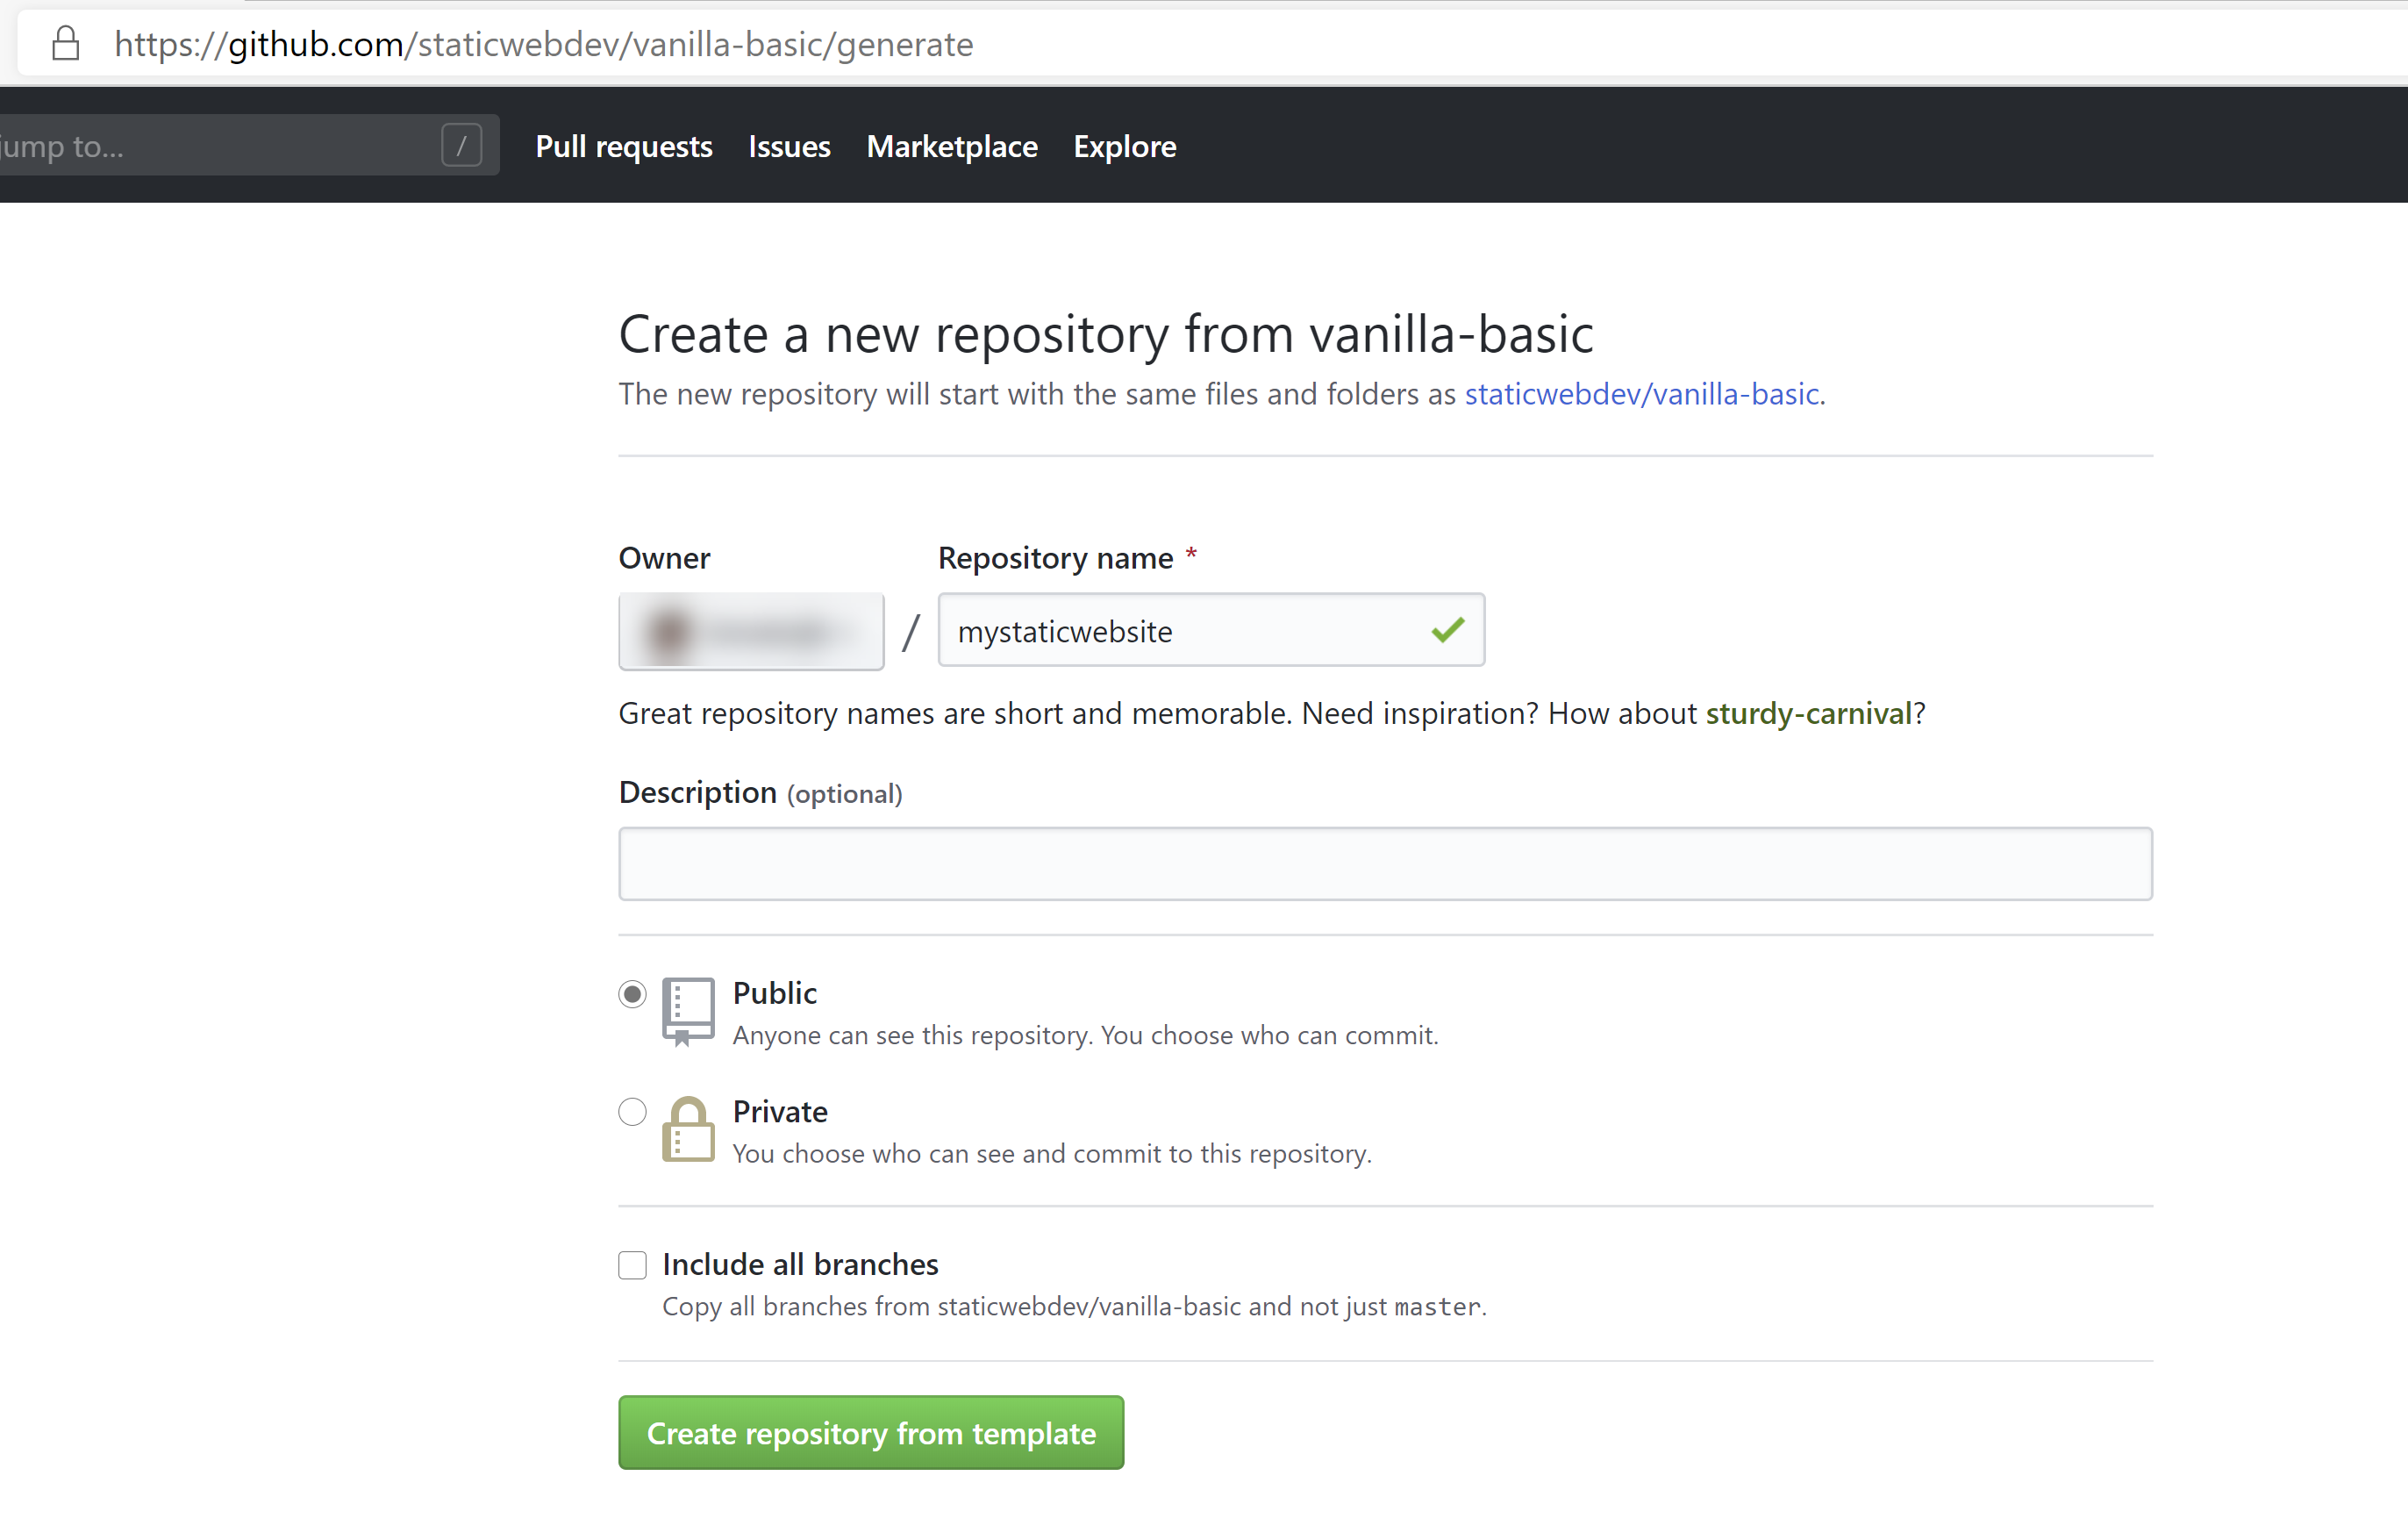Select the Private radio button

pyautogui.click(x=632, y=1112)
